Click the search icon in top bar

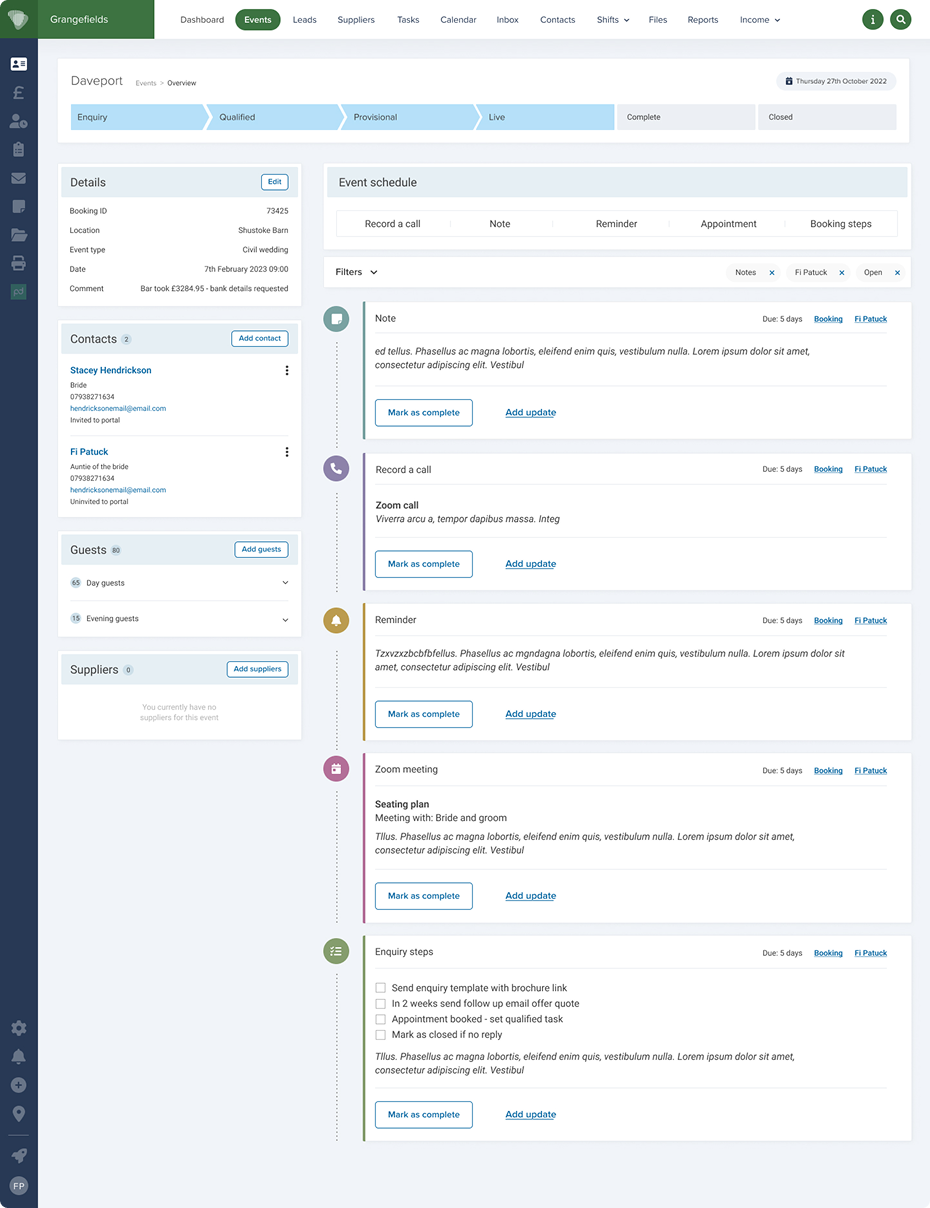point(901,19)
